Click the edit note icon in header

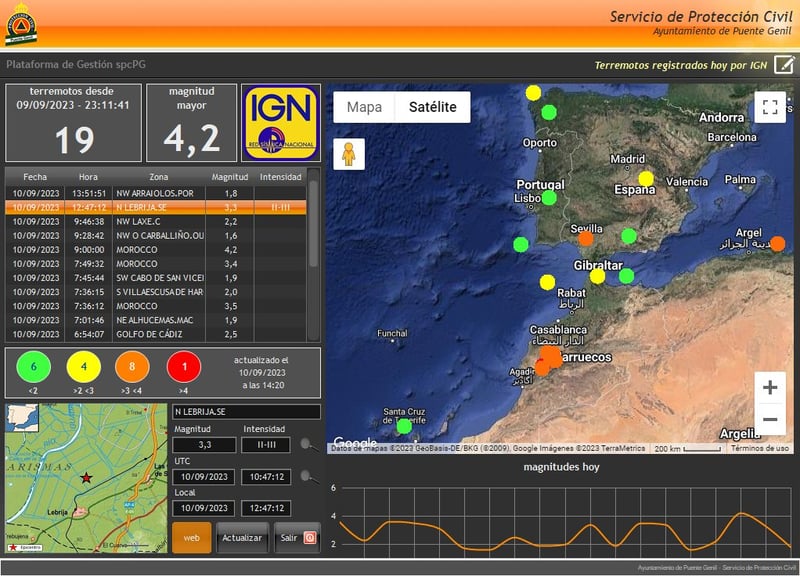(784, 66)
